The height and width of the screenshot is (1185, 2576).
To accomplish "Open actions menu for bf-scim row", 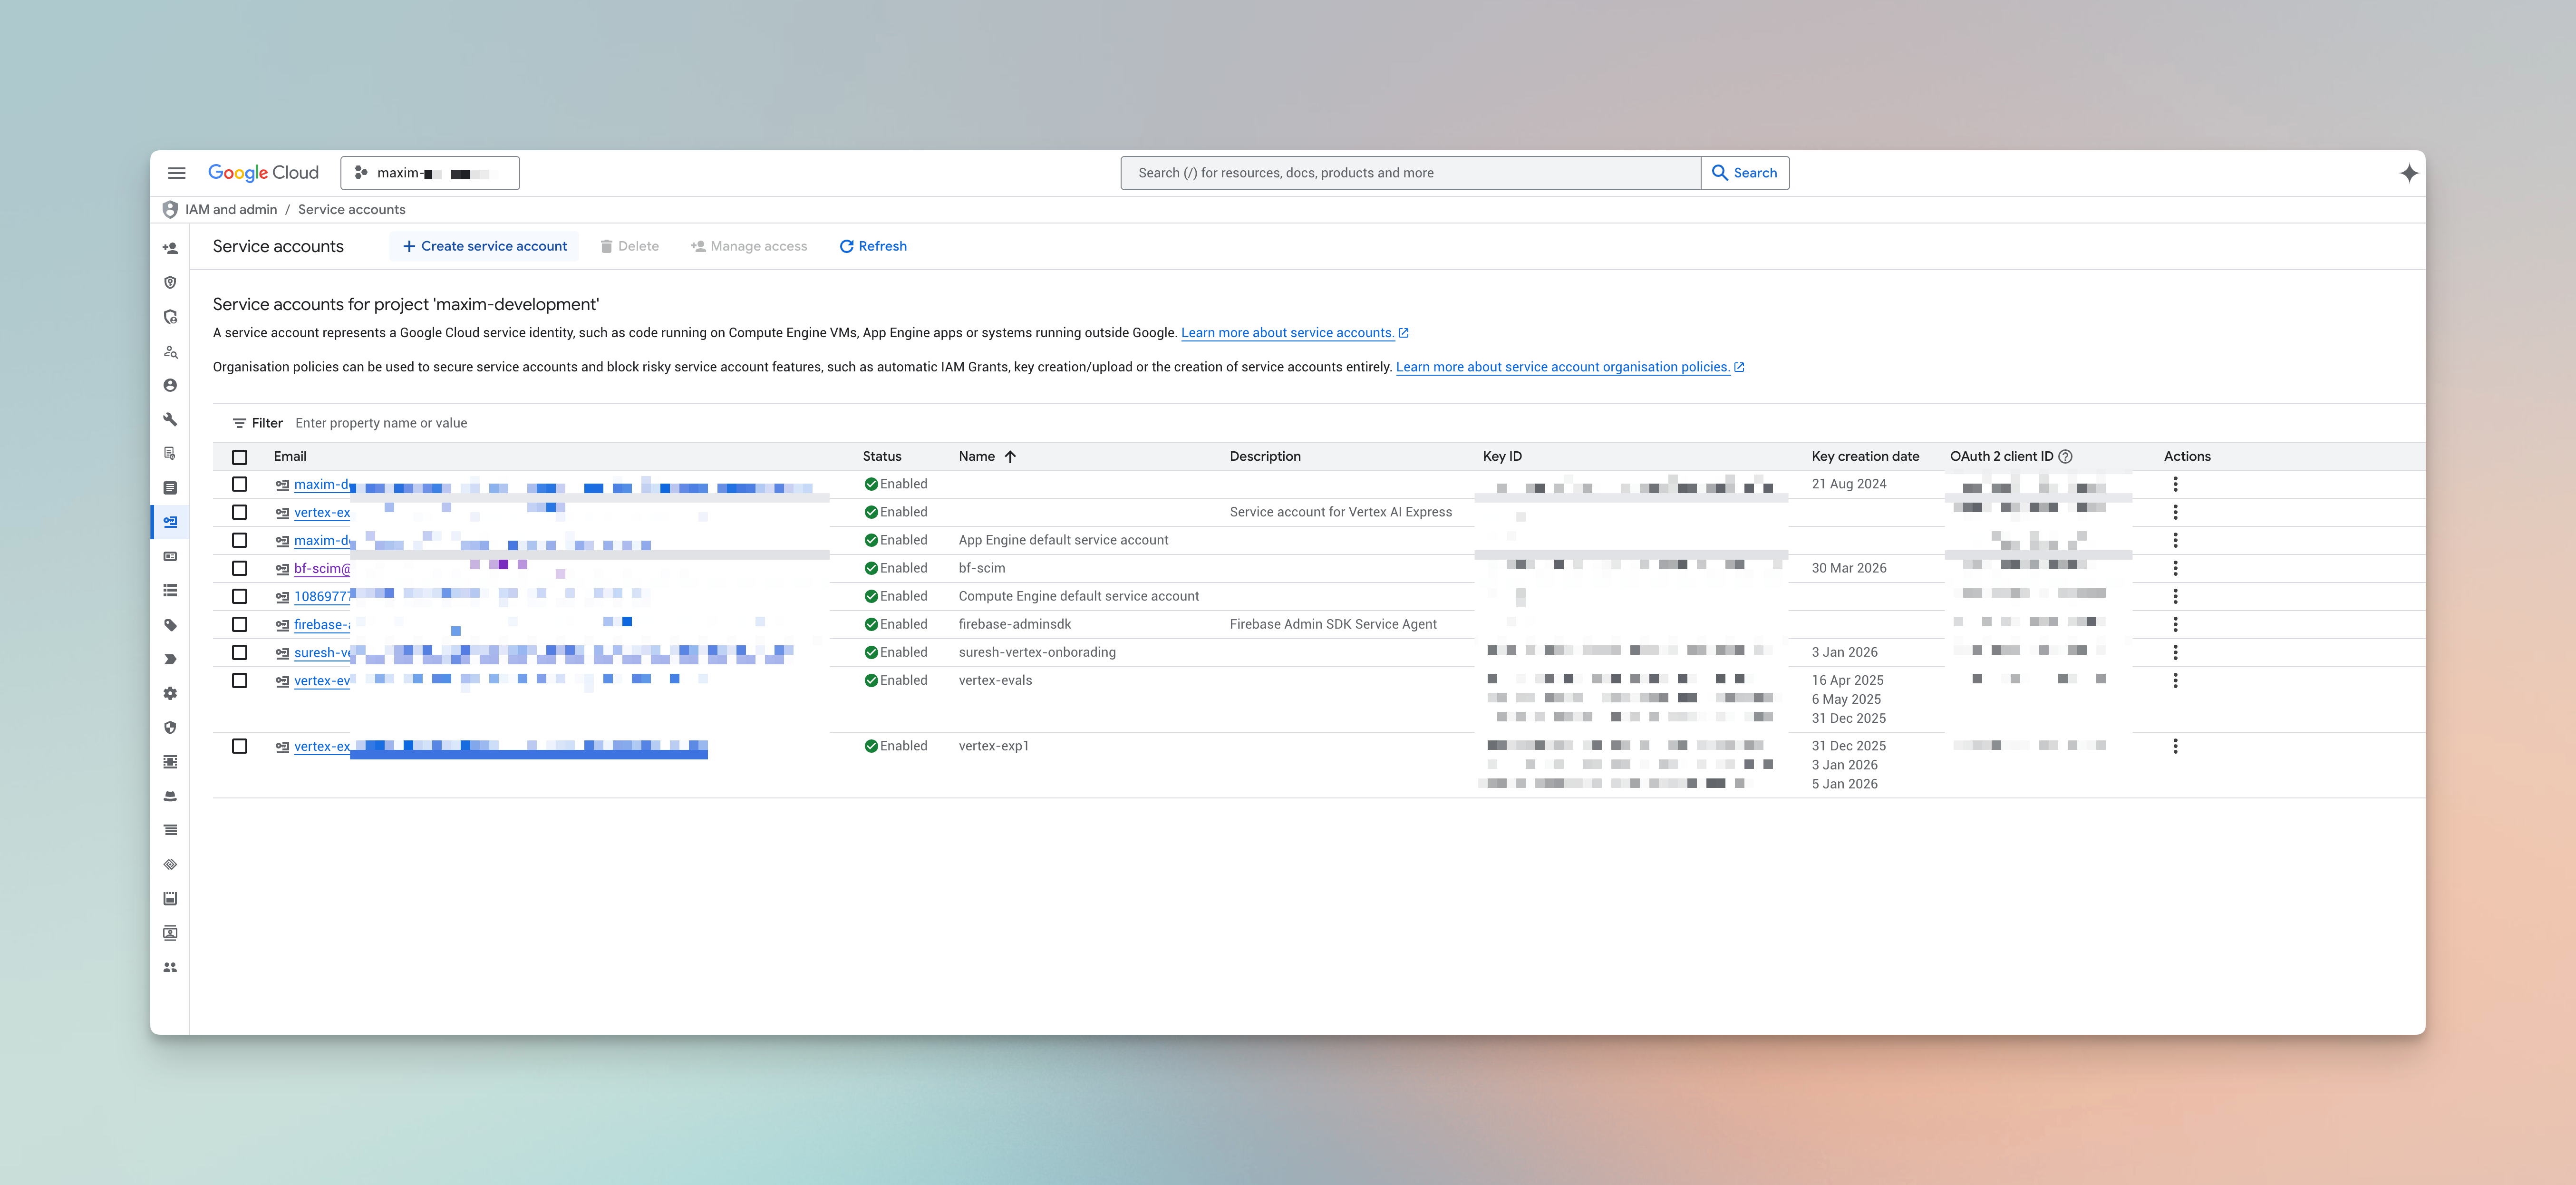I will click(2175, 568).
